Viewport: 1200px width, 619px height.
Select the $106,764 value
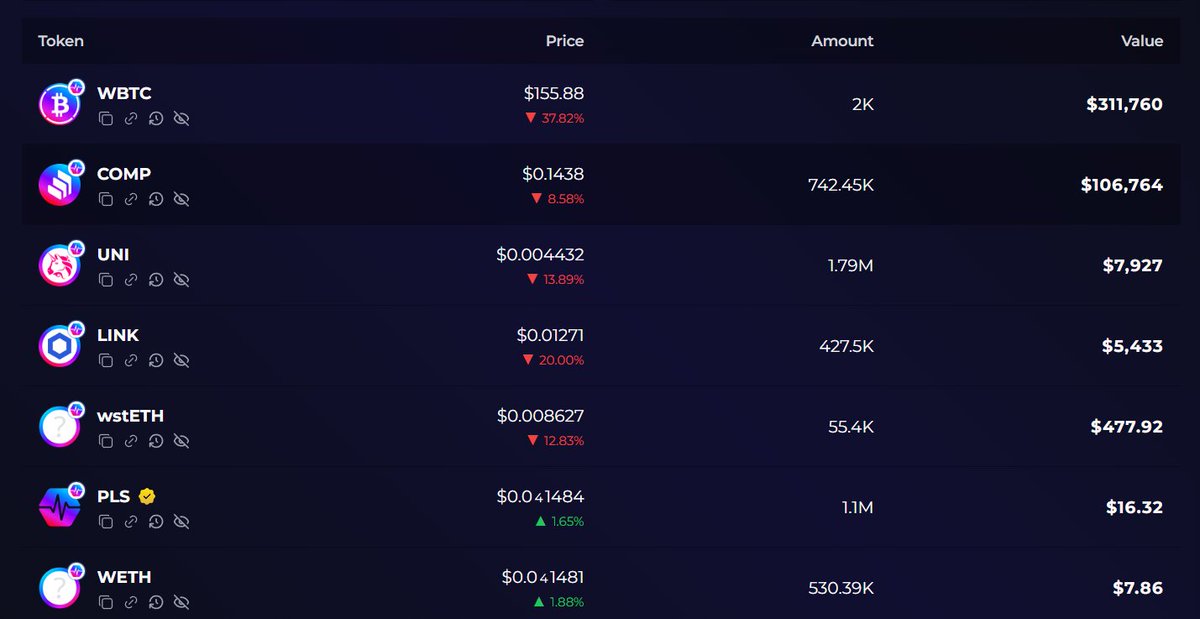pos(1122,185)
